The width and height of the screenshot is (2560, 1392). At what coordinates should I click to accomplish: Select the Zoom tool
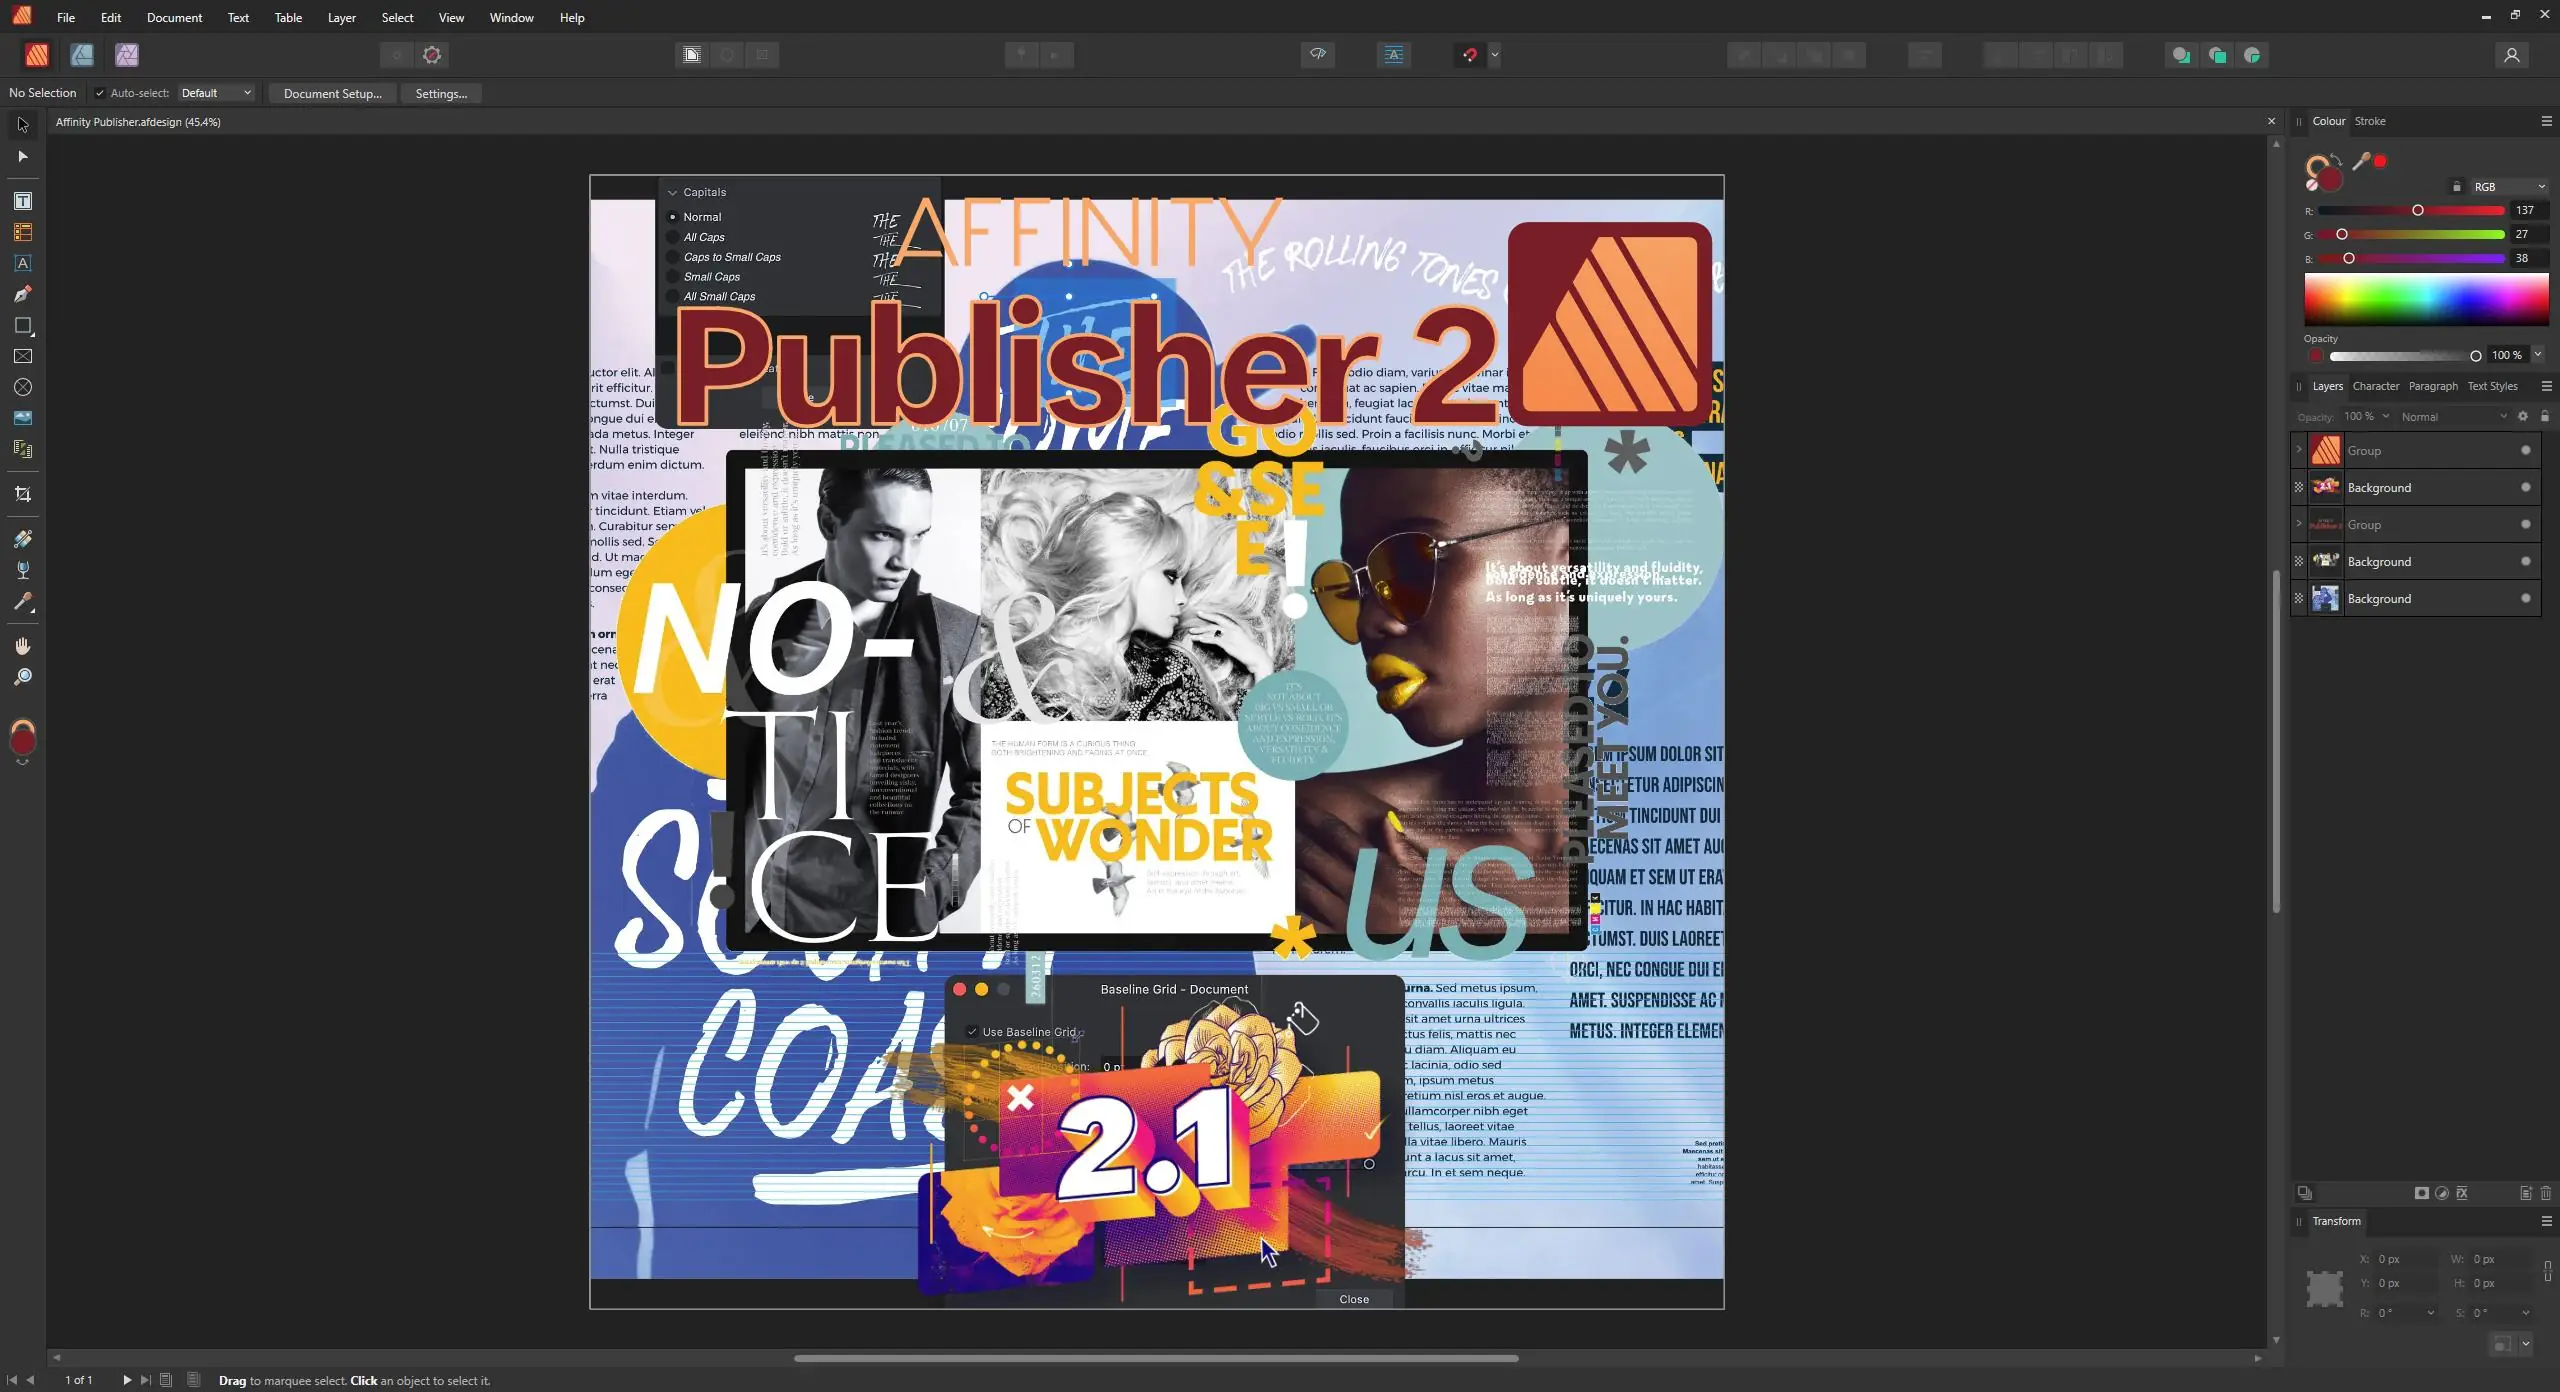[x=22, y=677]
